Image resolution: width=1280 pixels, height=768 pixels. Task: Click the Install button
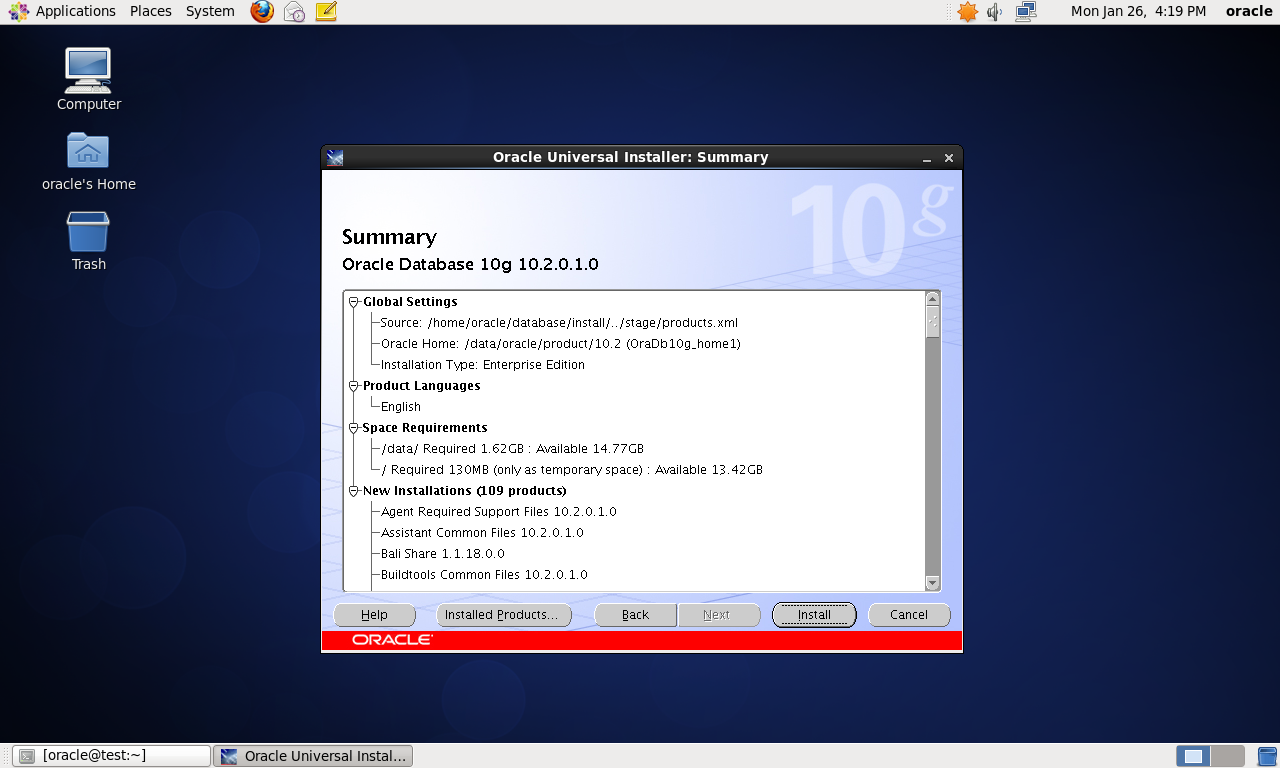tap(814, 615)
